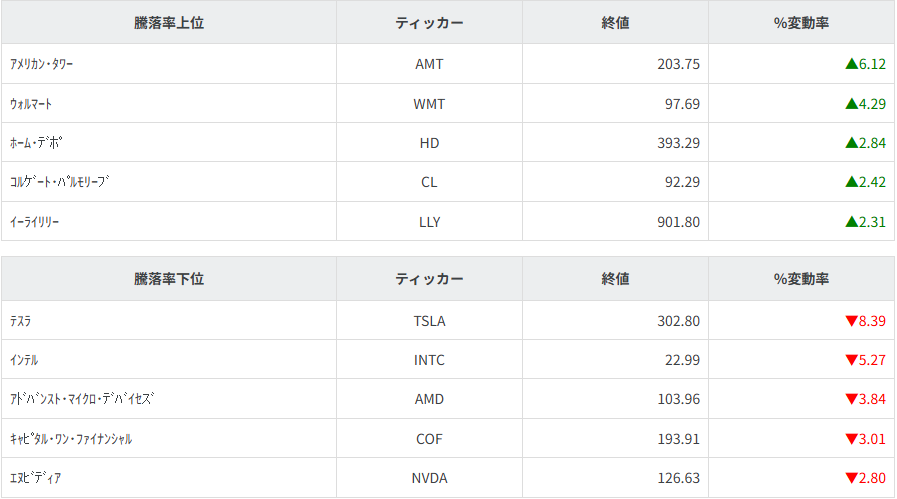Click the ティッカー header in the top table
This screenshot has height=499, width=897.
429,23
